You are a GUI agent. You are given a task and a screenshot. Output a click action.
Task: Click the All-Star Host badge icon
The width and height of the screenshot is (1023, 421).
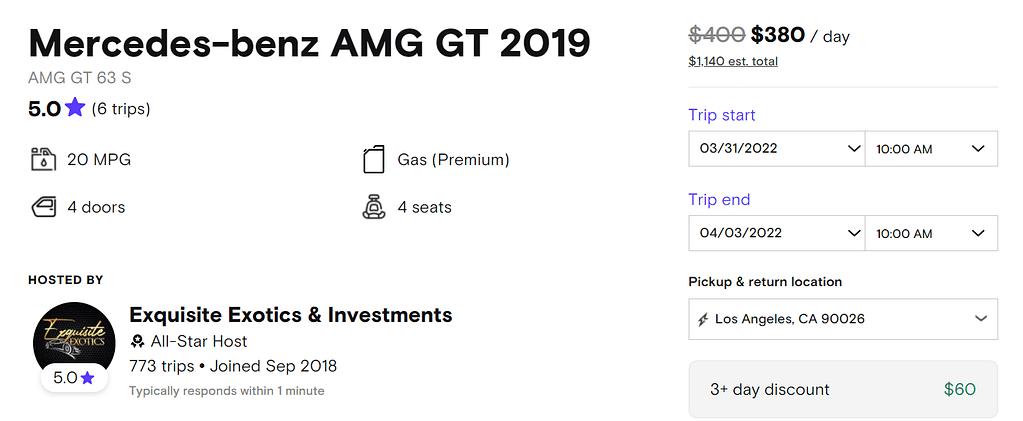click(x=137, y=341)
